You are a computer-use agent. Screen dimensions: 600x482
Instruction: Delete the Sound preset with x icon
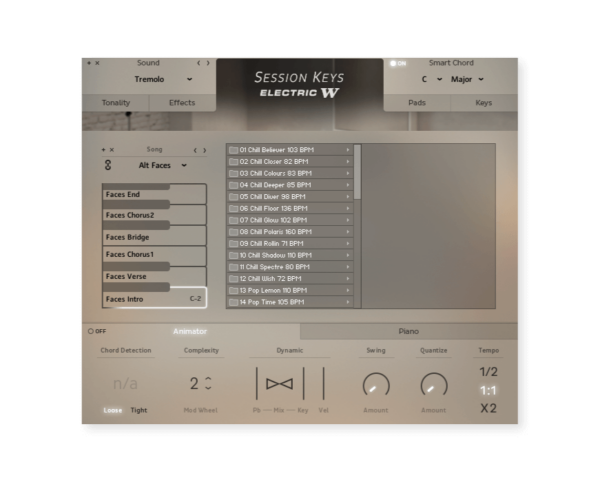point(97,63)
